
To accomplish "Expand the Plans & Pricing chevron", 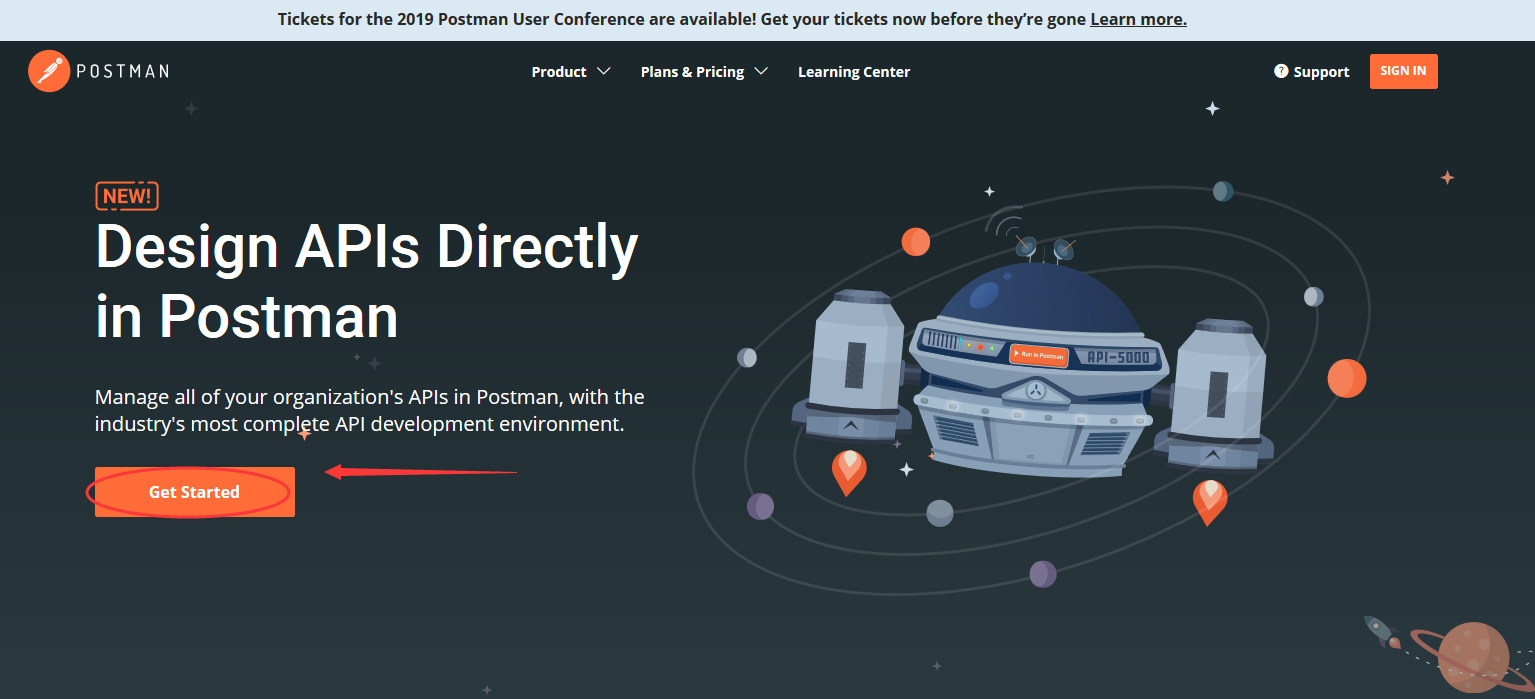I will (761, 71).
